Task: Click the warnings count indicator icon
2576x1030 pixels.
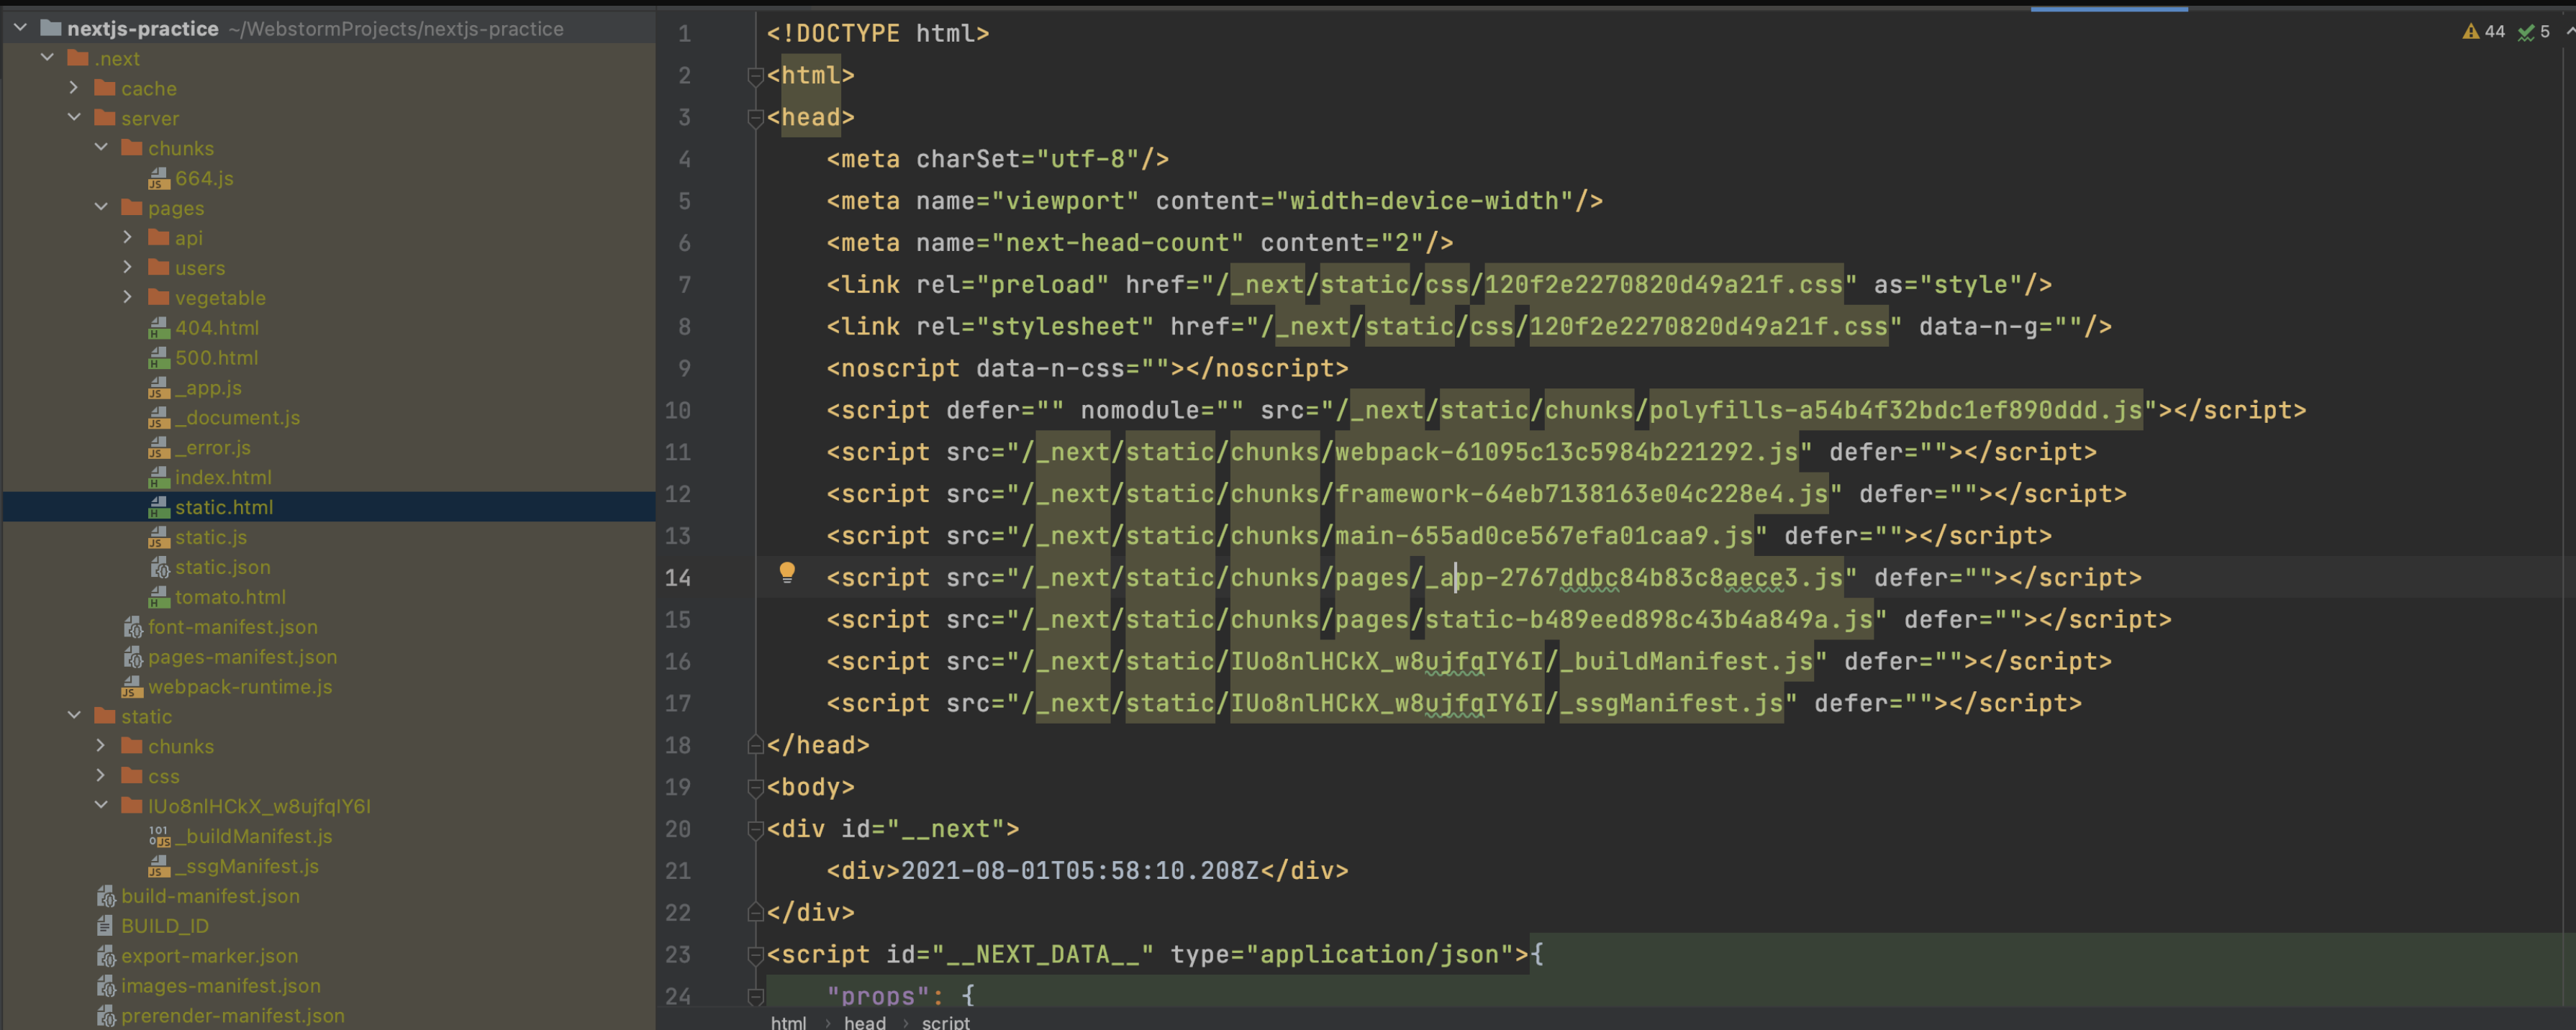Action: (x=2470, y=32)
